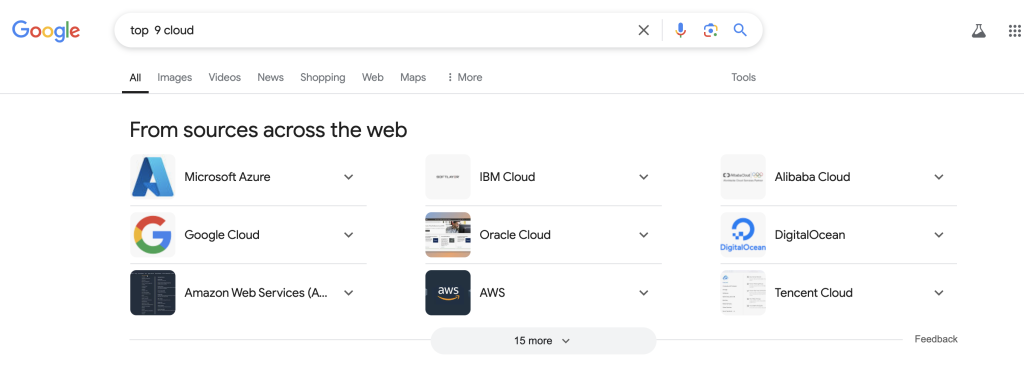This screenshot has height=380, width=1024.
Task: Open Google Lens image search icon
Action: coord(711,30)
